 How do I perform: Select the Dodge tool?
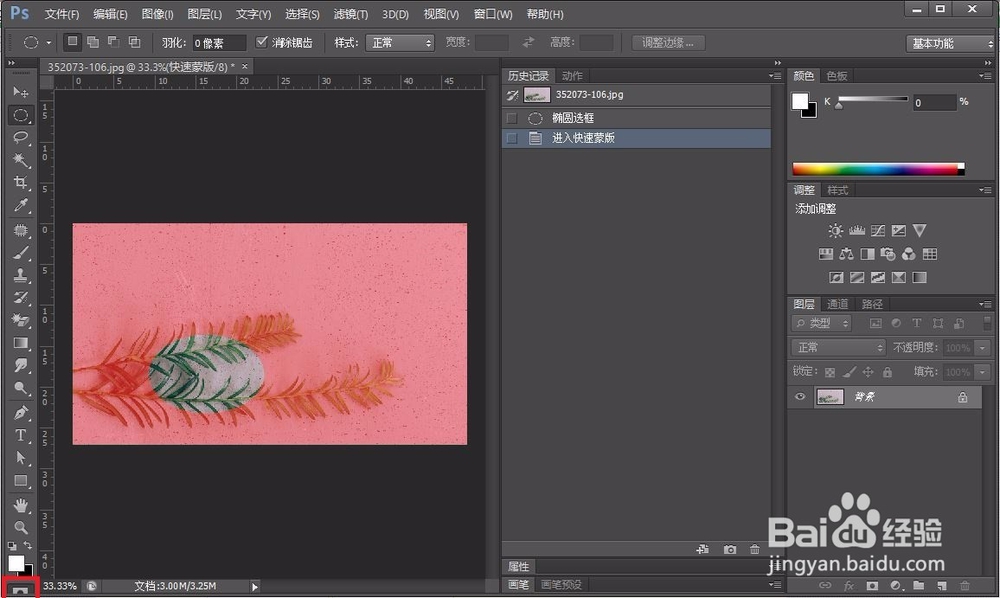[20, 388]
